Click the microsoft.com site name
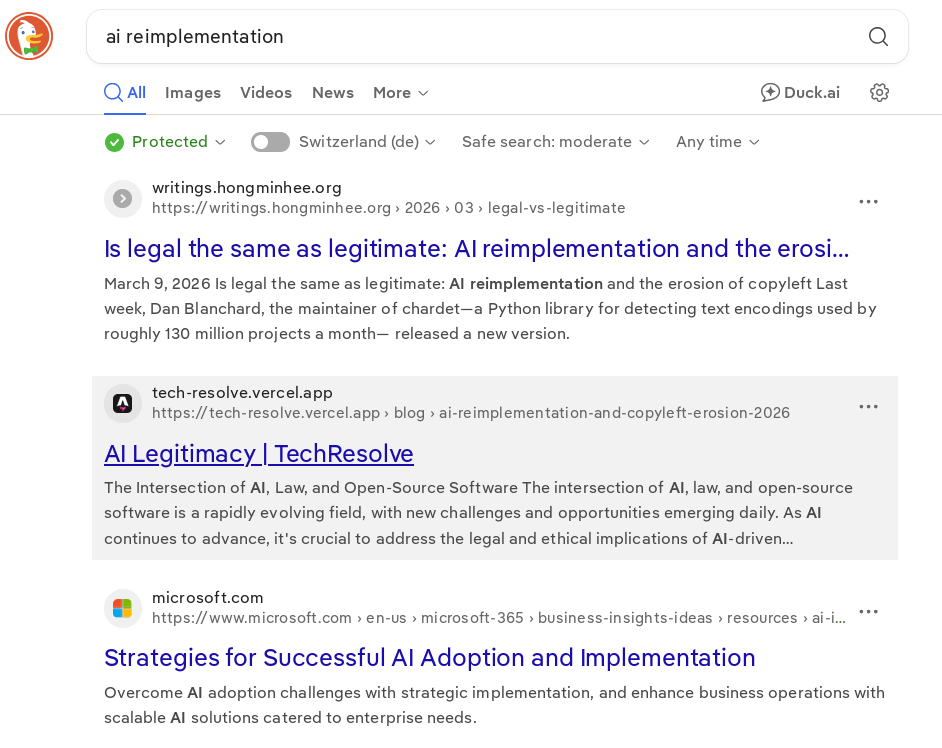The image size is (942, 748). [208, 597]
